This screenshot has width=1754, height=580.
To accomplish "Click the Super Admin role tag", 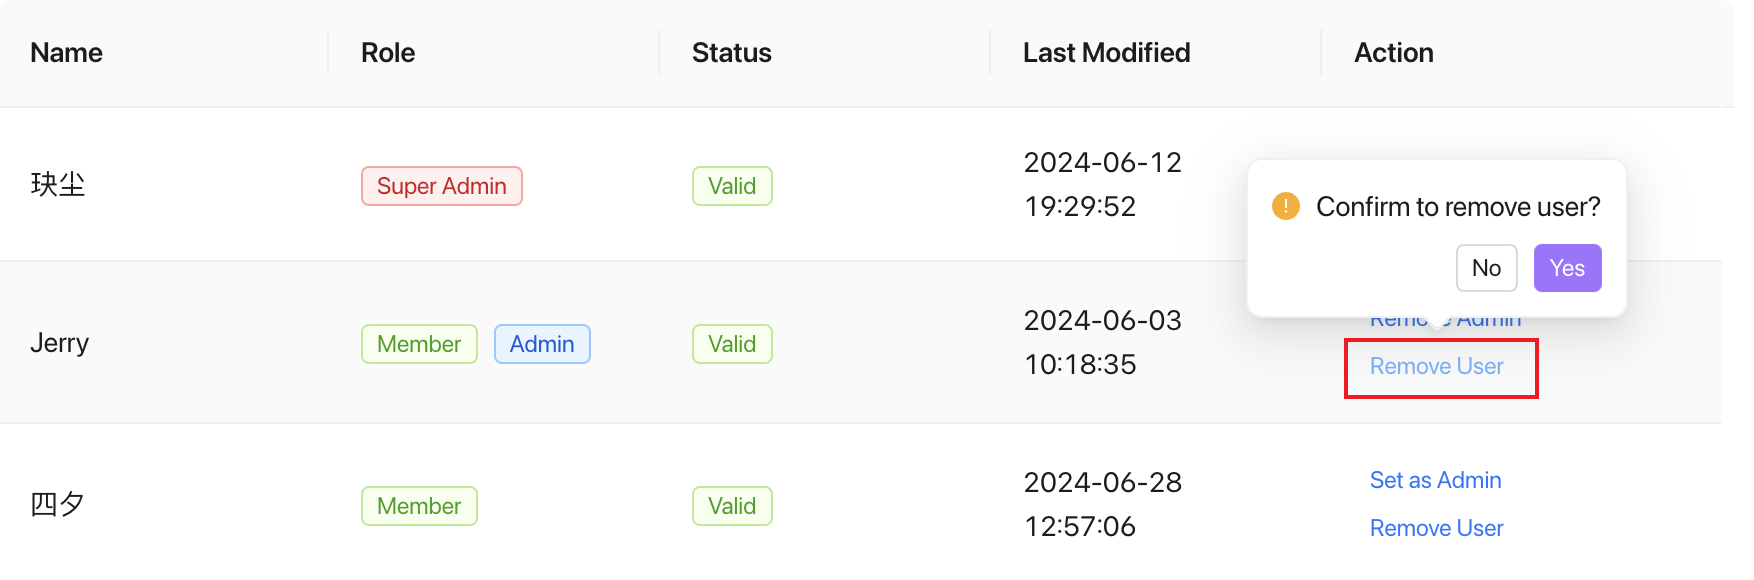I will pyautogui.click(x=441, y=186).
